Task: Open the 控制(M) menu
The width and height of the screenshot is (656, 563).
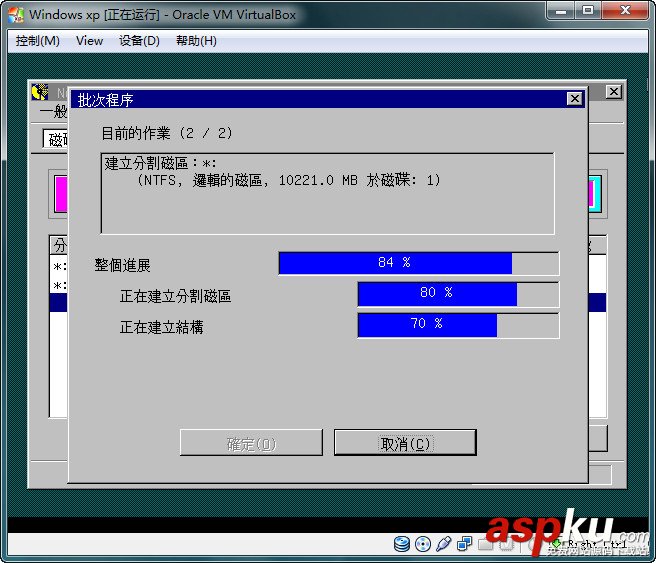Action: 38,41
